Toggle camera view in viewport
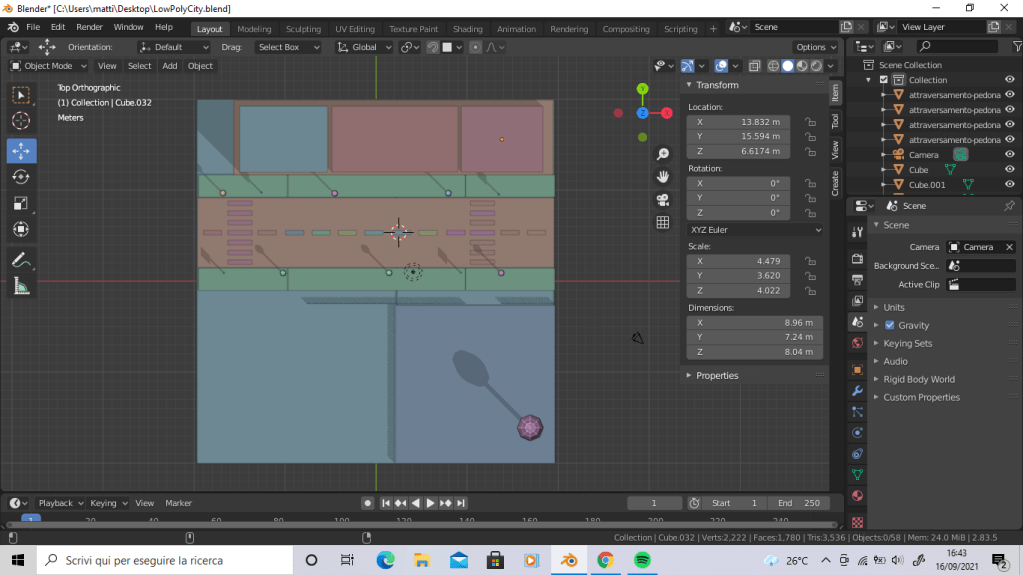1023x575 pixels. tap(662, 200)
